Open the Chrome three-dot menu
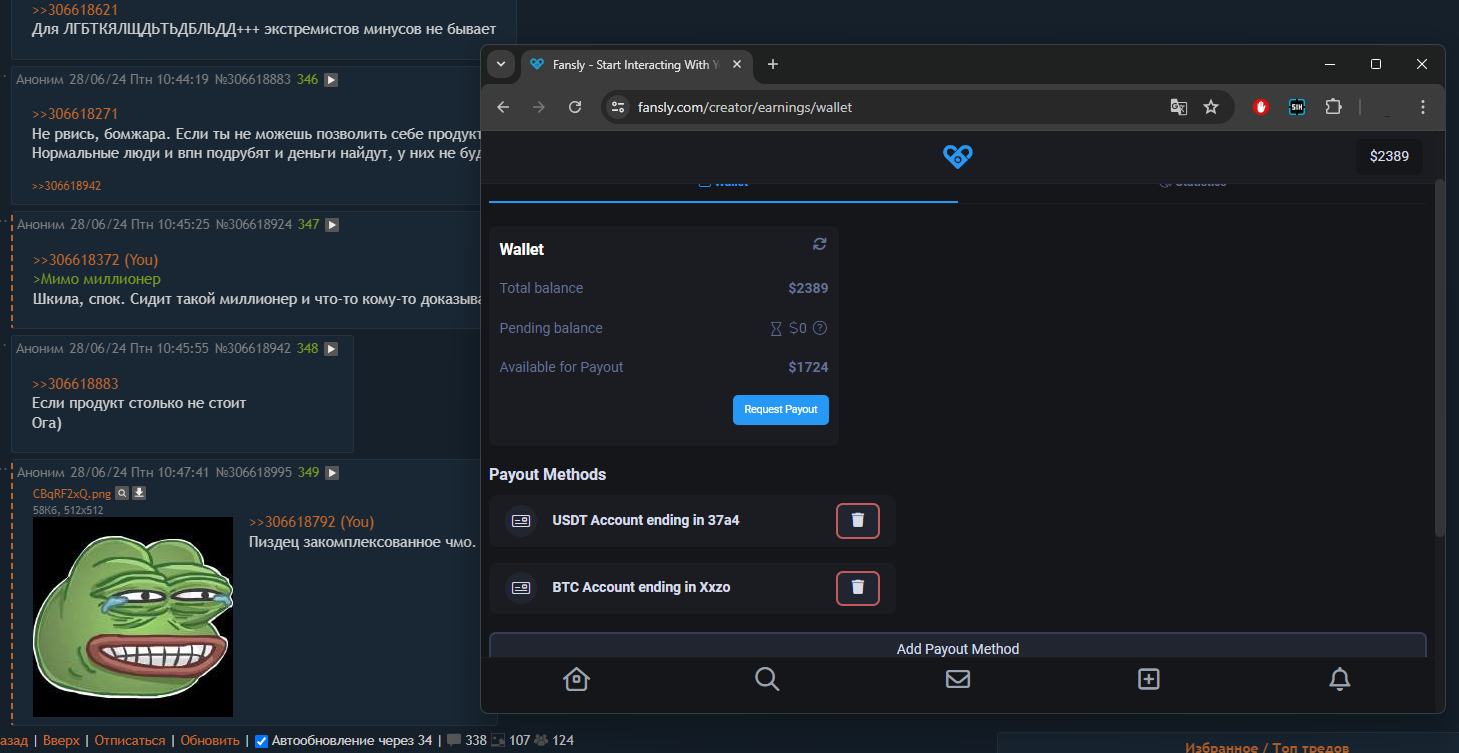The image size is (1459, 753). [1423, 107]
